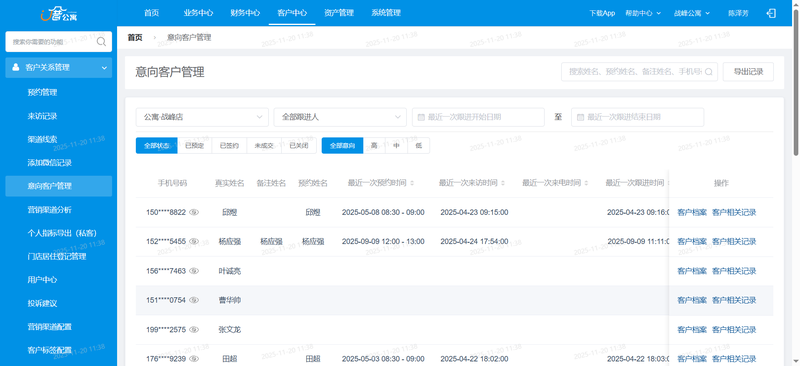Toggle eye icon beside 199****2575
This screenshot has height=366, width=800.
coord(194,330)
